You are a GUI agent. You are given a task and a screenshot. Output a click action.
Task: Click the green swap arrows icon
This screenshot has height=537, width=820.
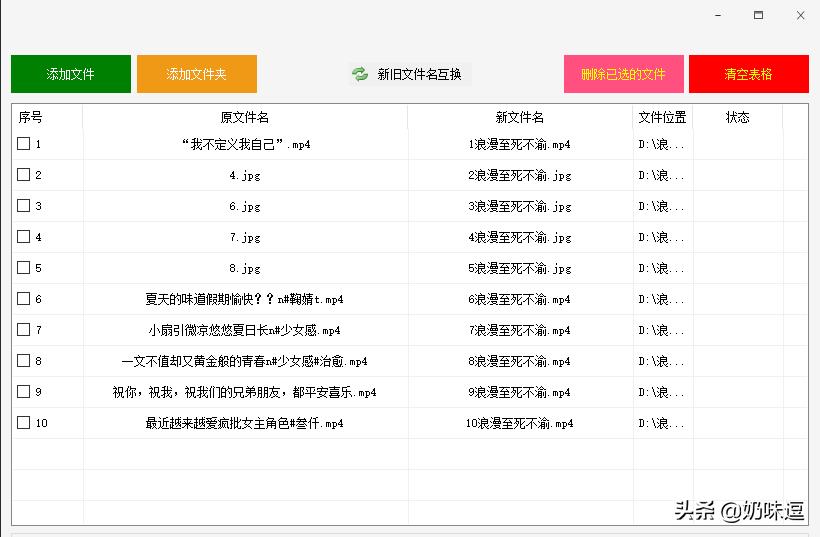tap(360, 74)
